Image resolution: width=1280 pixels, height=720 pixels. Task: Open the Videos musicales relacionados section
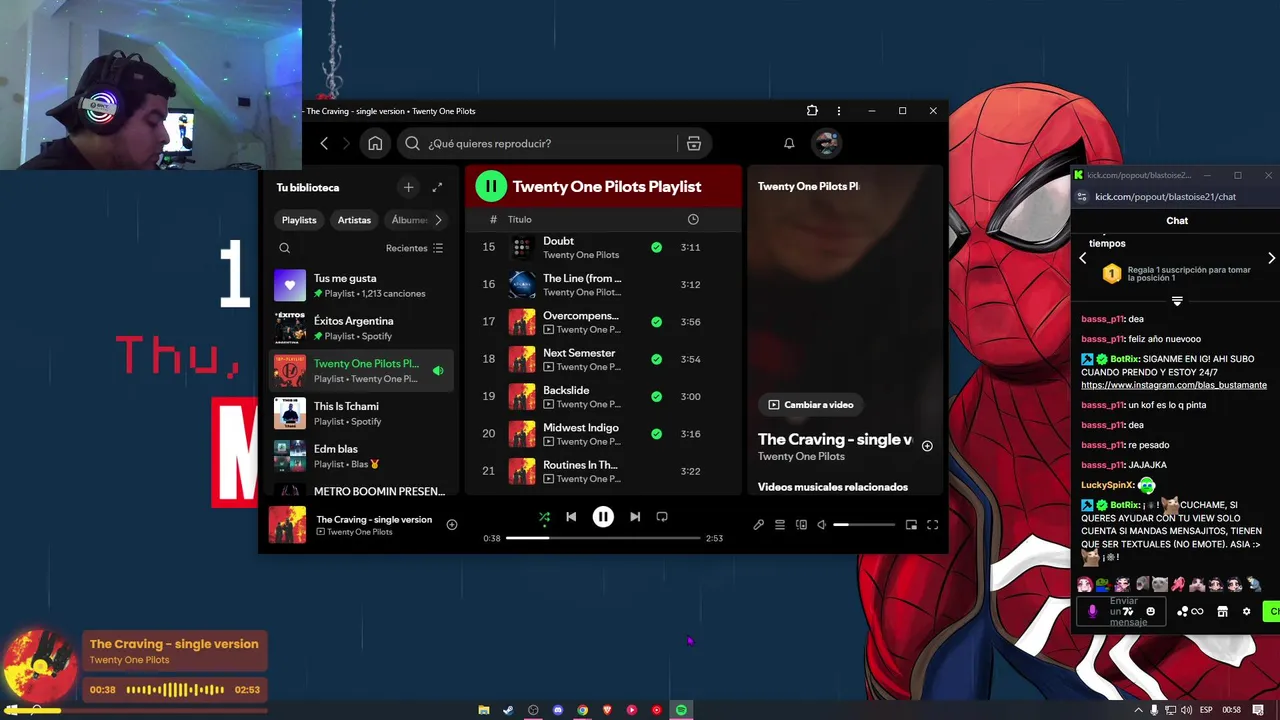pos(833,487)
